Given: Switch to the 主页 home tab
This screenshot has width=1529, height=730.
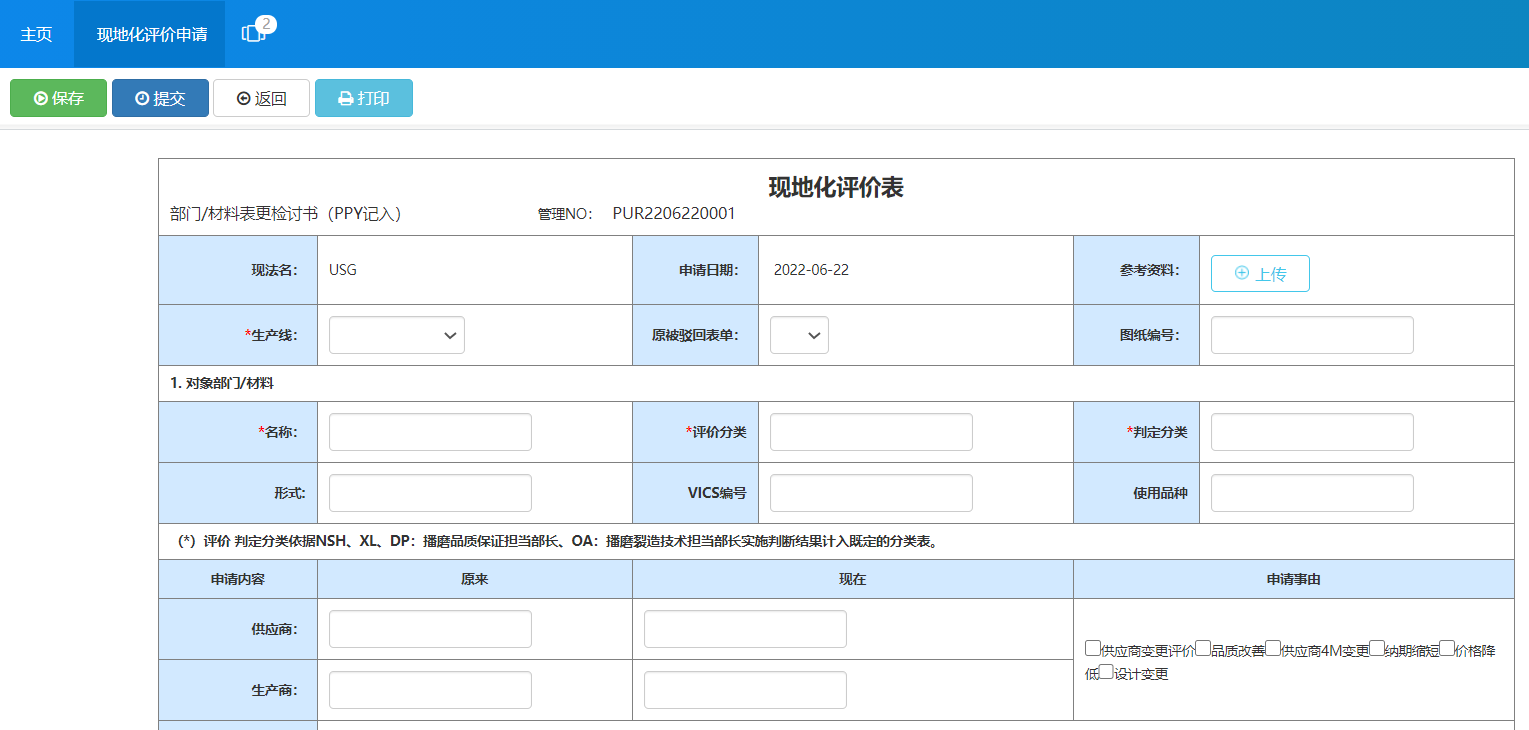Looking at the screenshot, I should 36,34.
